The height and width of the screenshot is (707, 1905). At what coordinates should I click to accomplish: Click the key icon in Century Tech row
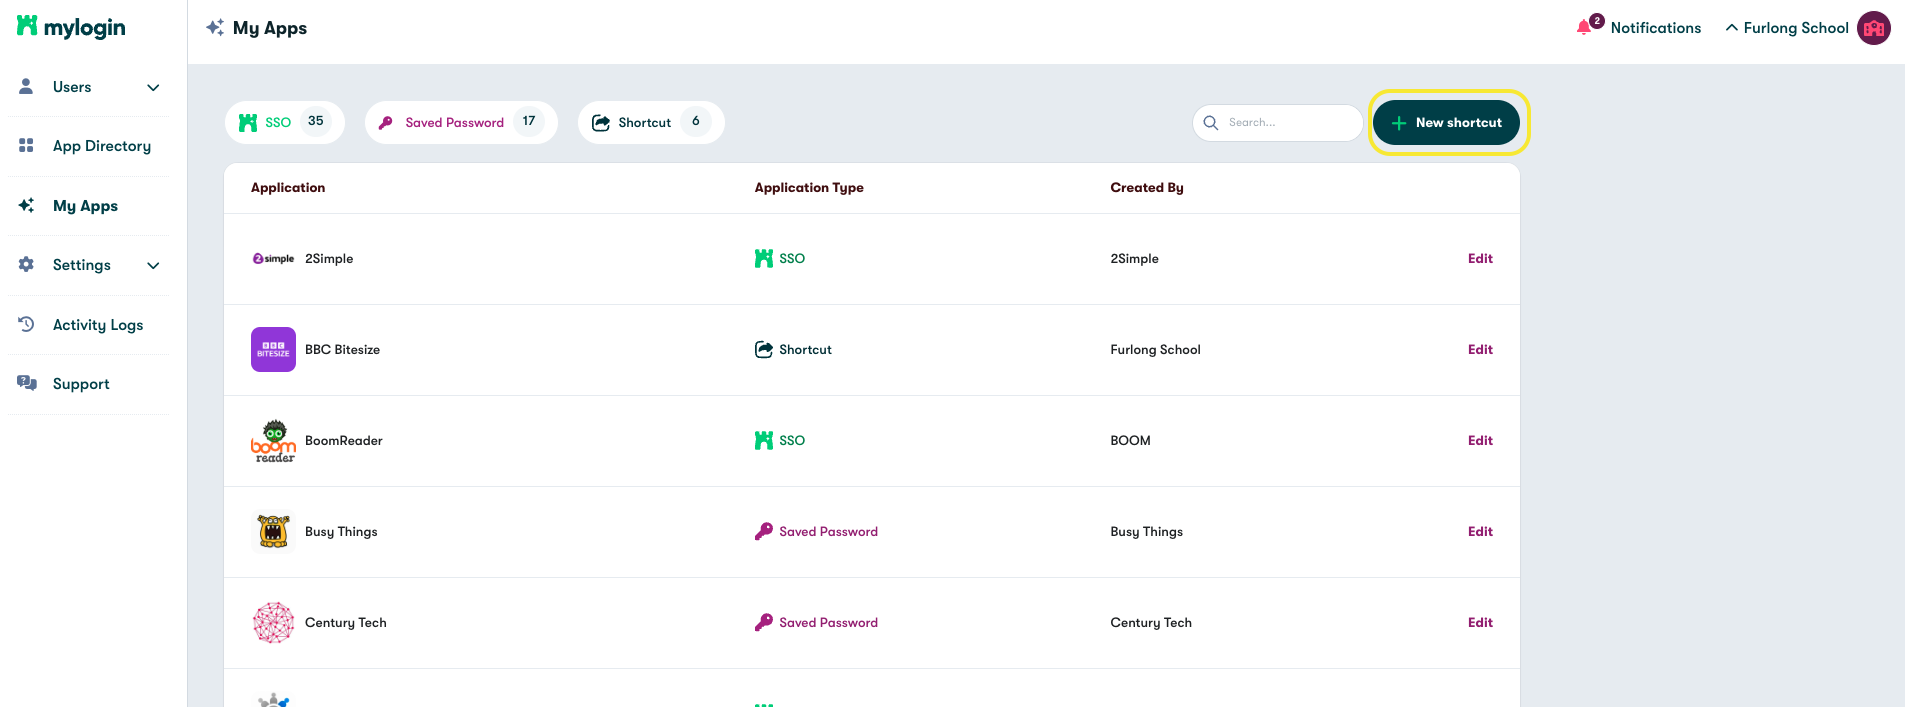coord(764,622)
